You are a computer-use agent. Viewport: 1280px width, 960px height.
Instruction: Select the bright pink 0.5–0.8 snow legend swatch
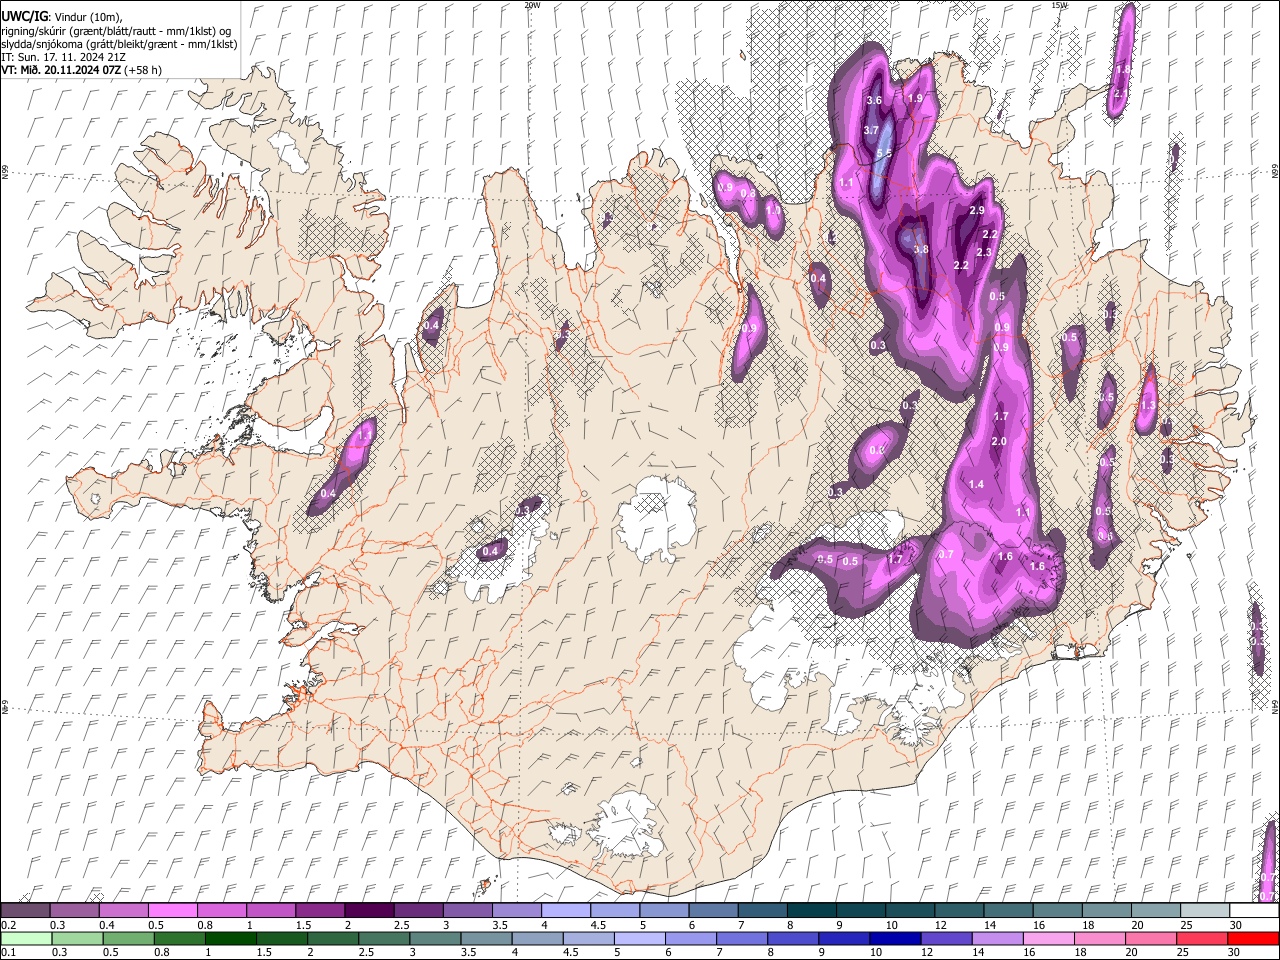pos(172,911)
